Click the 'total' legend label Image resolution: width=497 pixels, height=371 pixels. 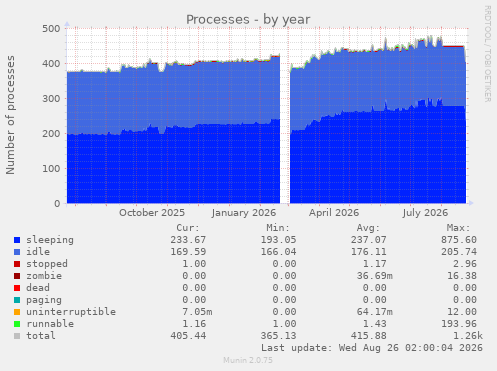point(41,336)
